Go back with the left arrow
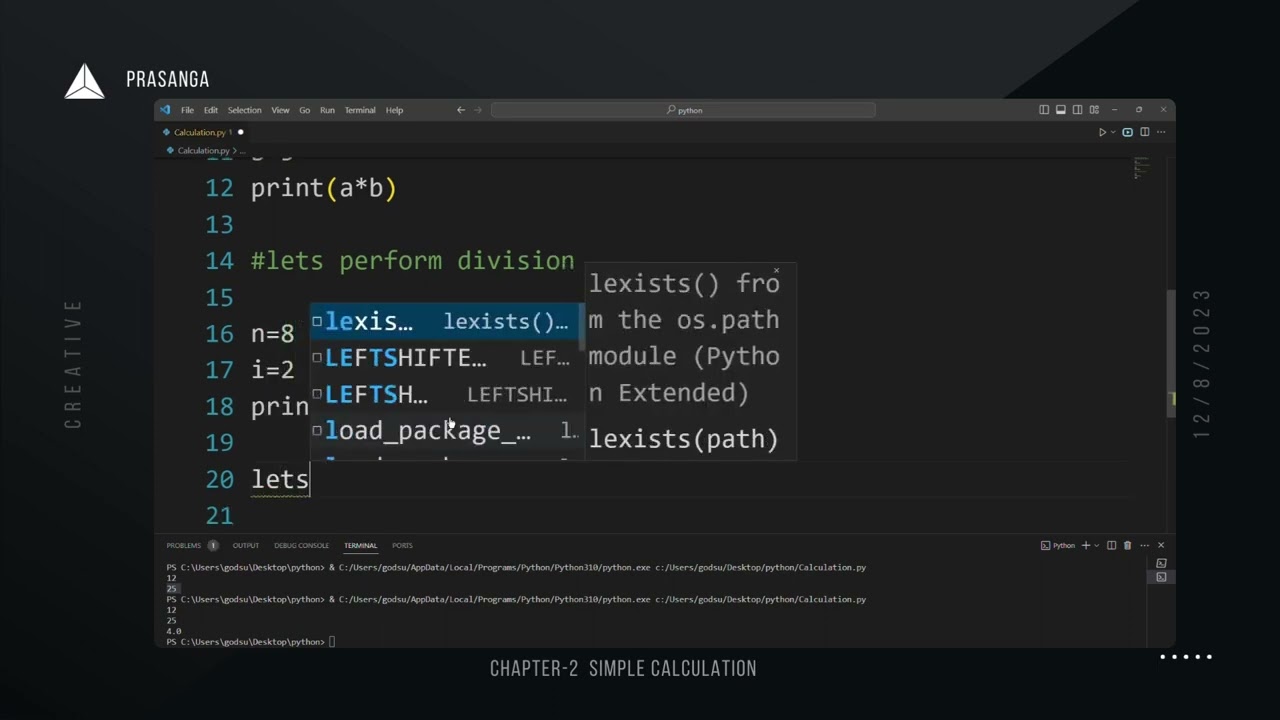This screenshot has height=720, width=1280. (461, 110)
